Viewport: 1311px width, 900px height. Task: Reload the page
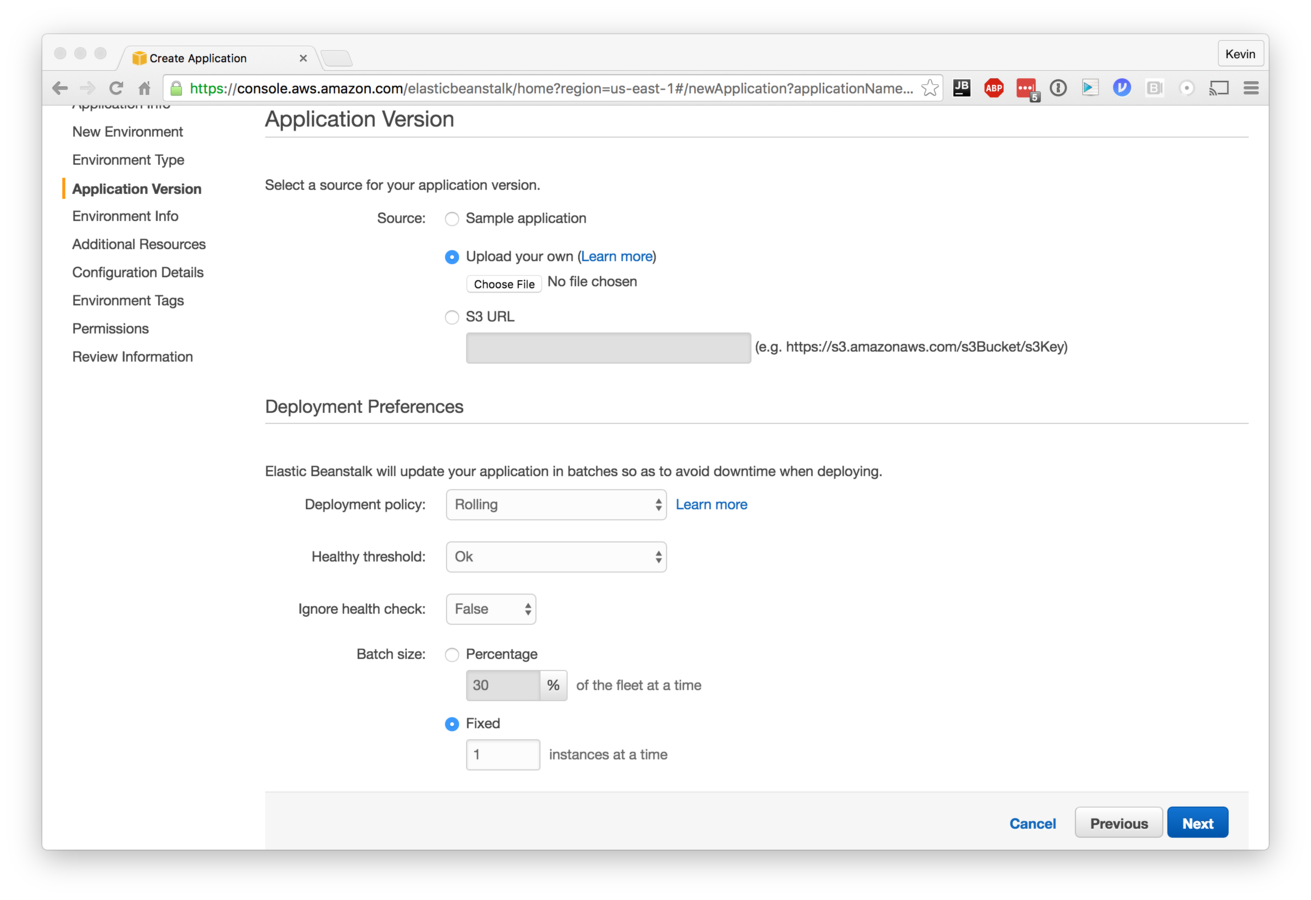coord(117,88)
